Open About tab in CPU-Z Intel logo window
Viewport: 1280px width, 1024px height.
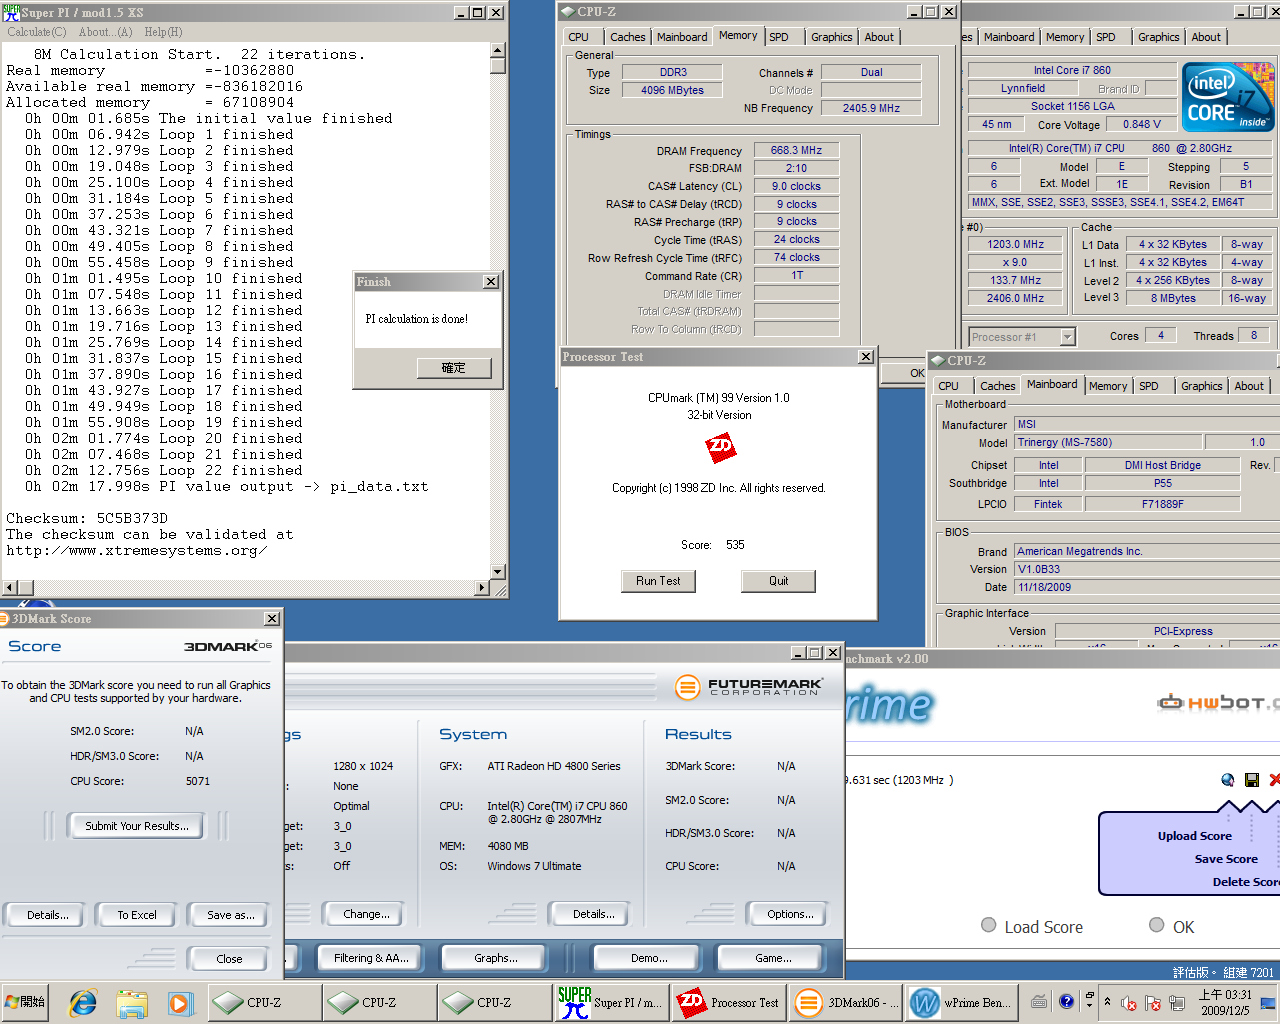1206,37
